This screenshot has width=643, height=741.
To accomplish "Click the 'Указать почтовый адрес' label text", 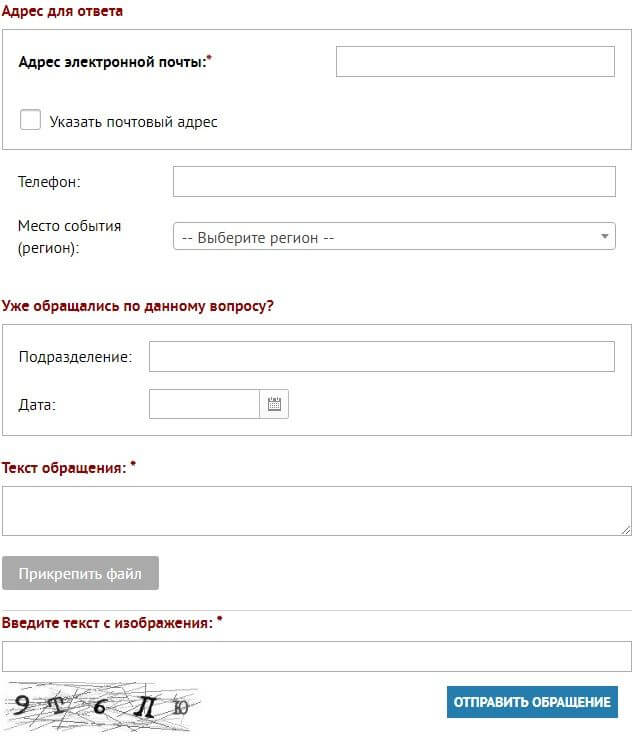I will pos(133,122).
